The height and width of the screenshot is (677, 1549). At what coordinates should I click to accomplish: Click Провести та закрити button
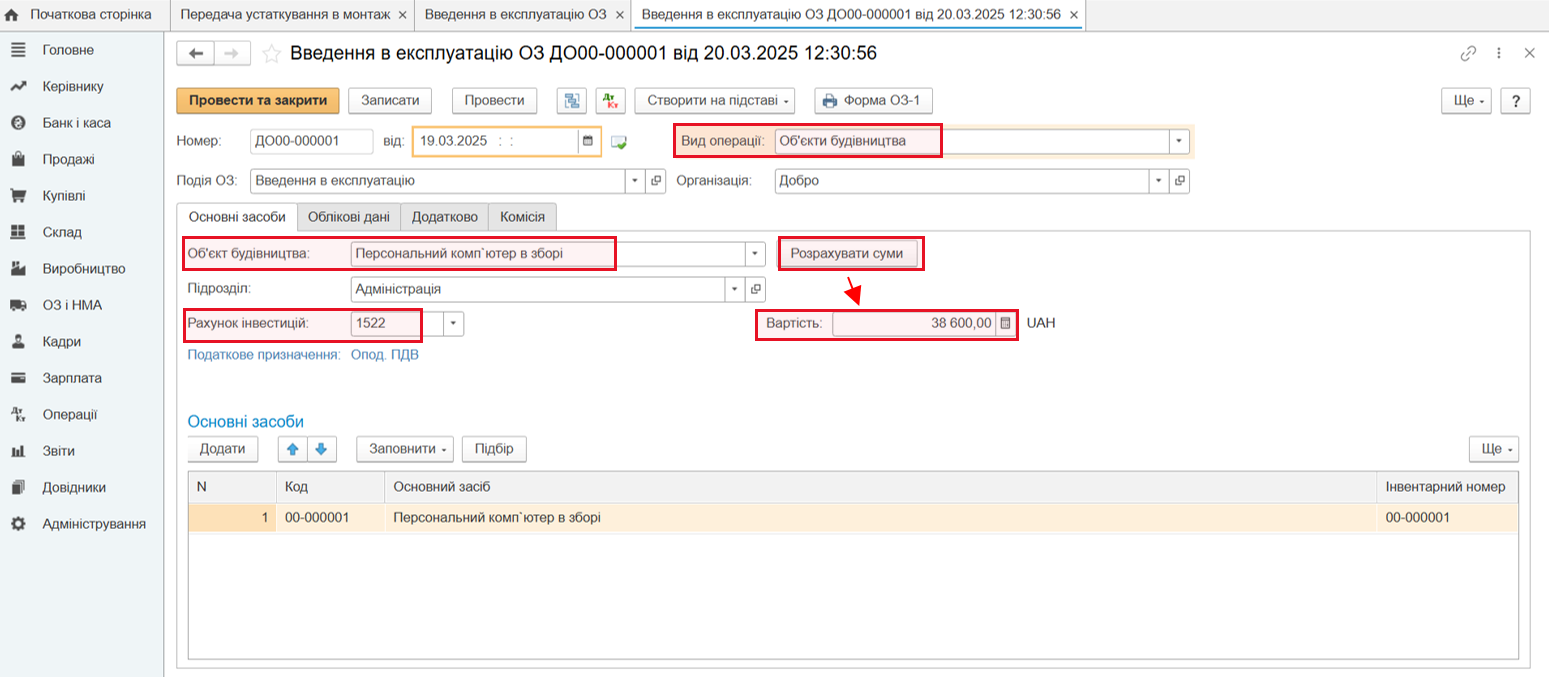[x=258, y=100]
